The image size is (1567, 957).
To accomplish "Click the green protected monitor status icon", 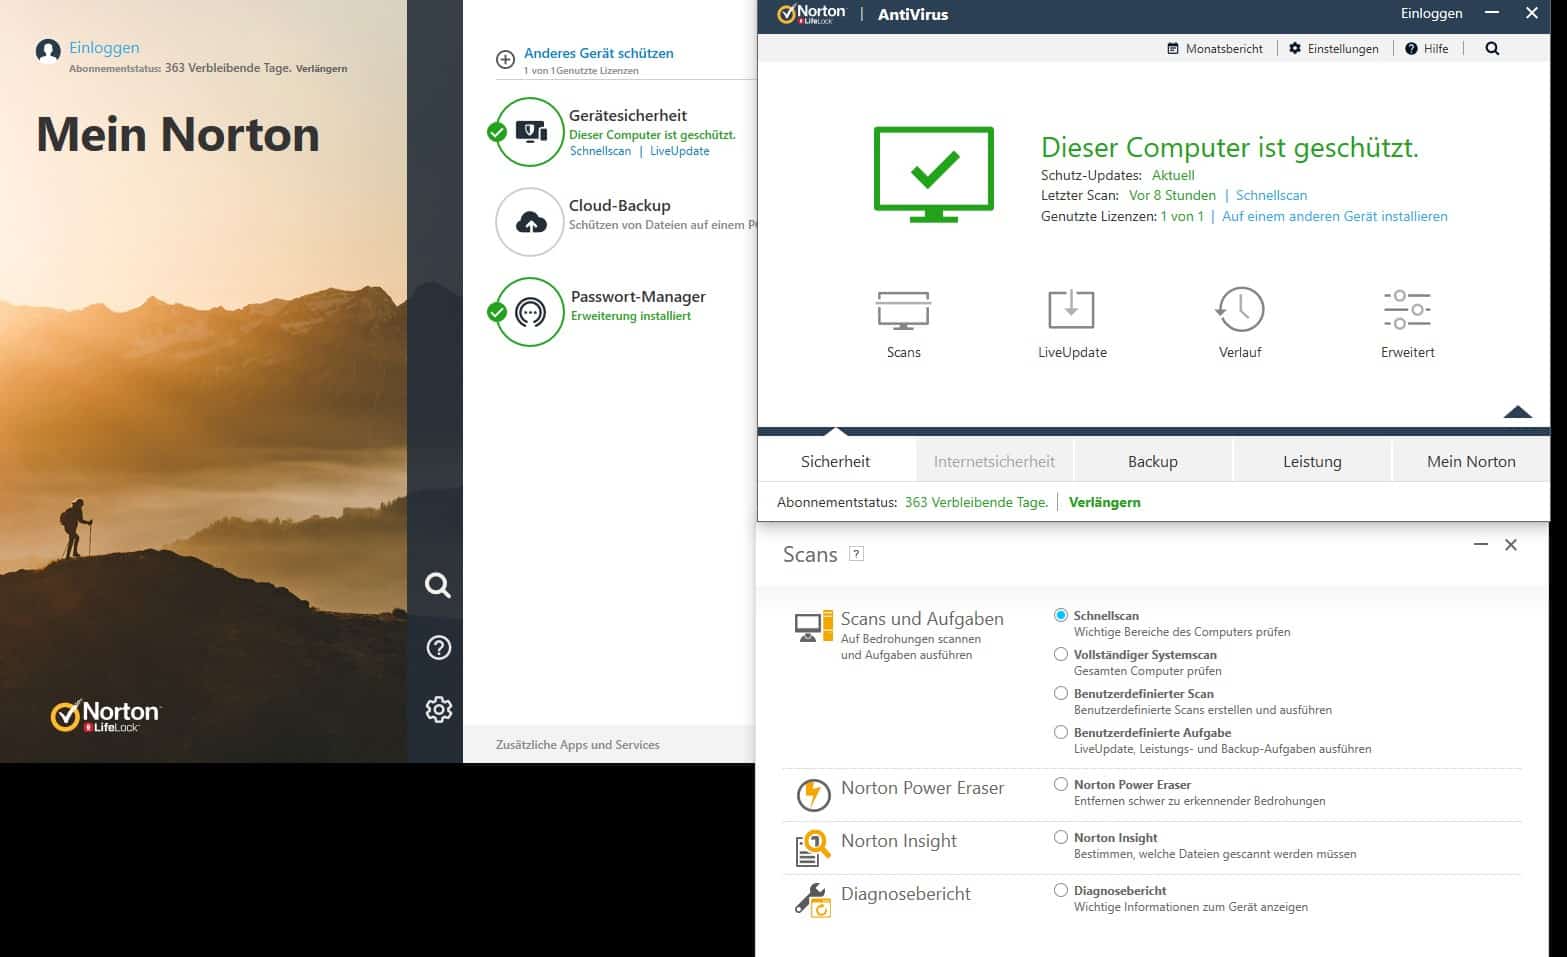I will [934, 174].
